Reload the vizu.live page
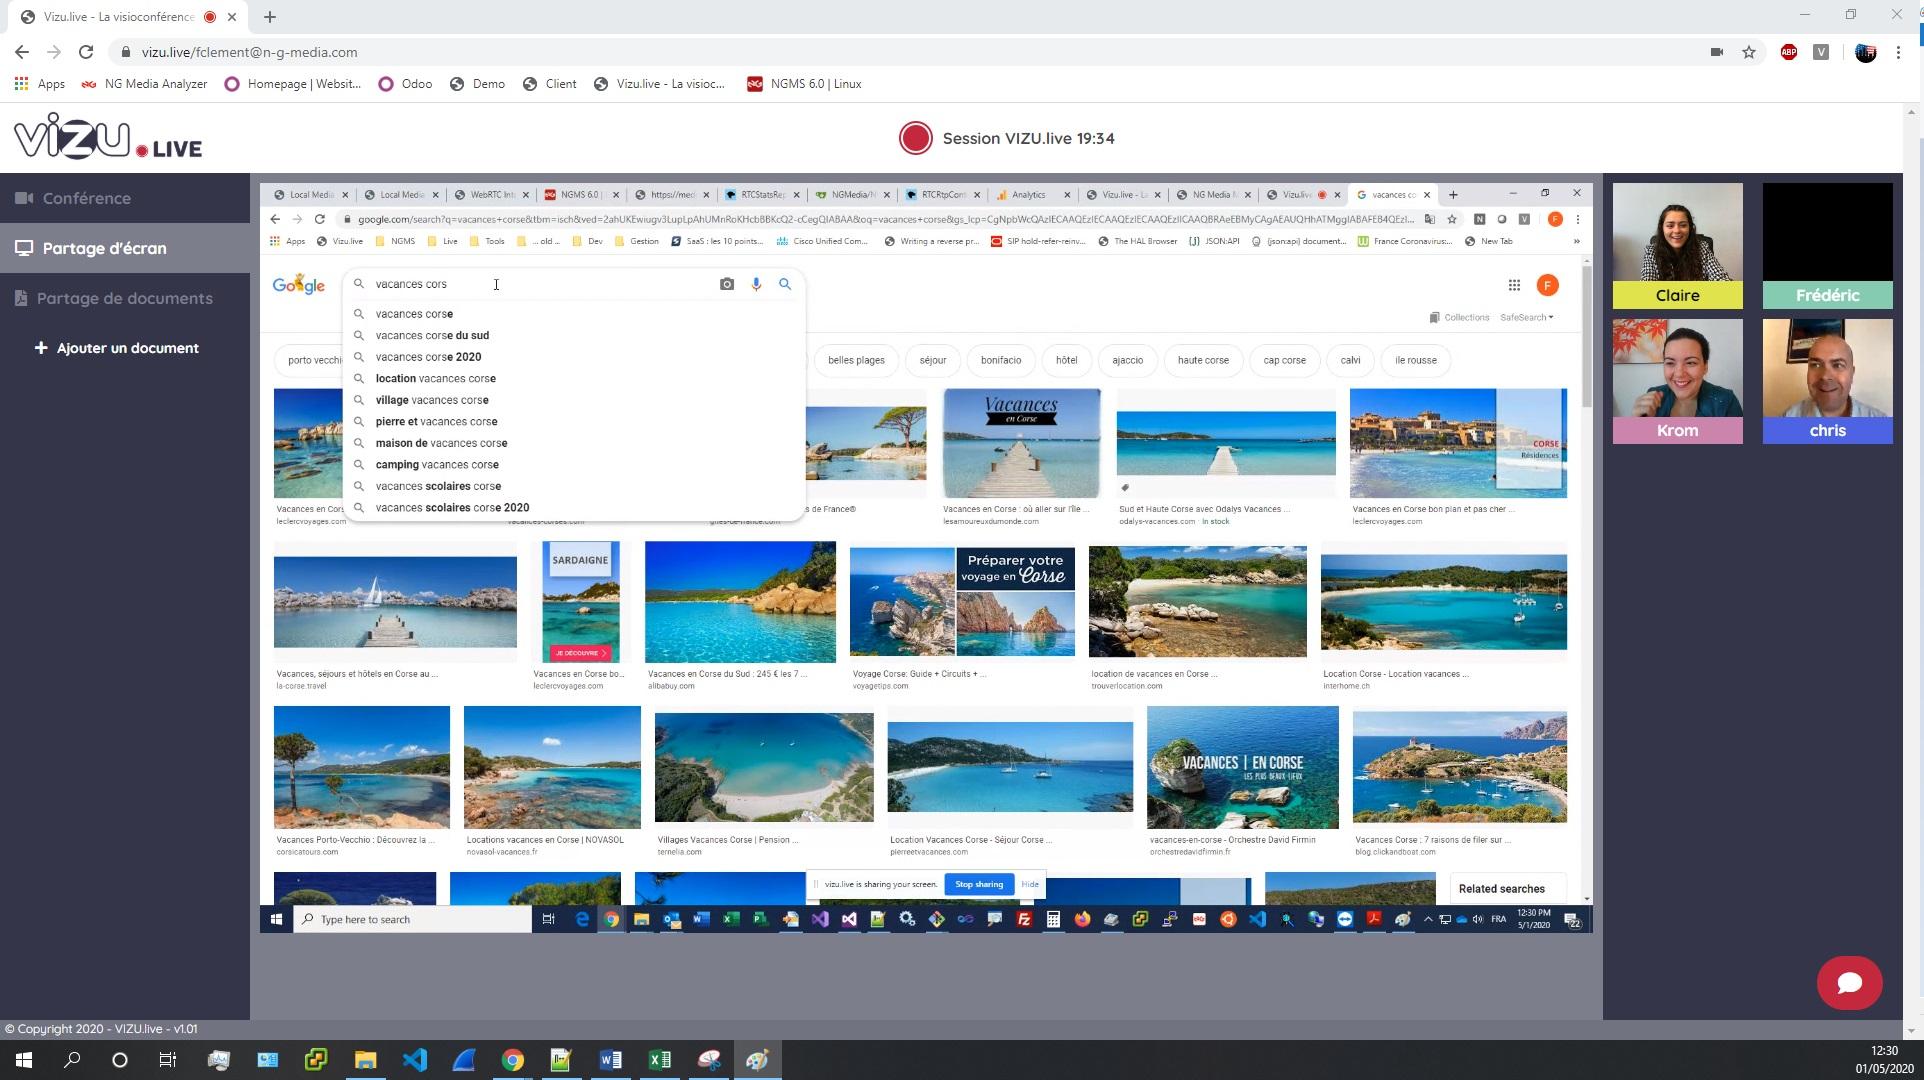This screenshot has height=1080, width=1924. tap(86, 52)
